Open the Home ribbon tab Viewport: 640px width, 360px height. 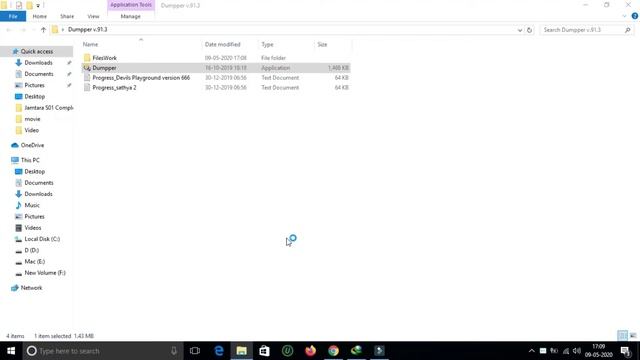click(40, 16)
